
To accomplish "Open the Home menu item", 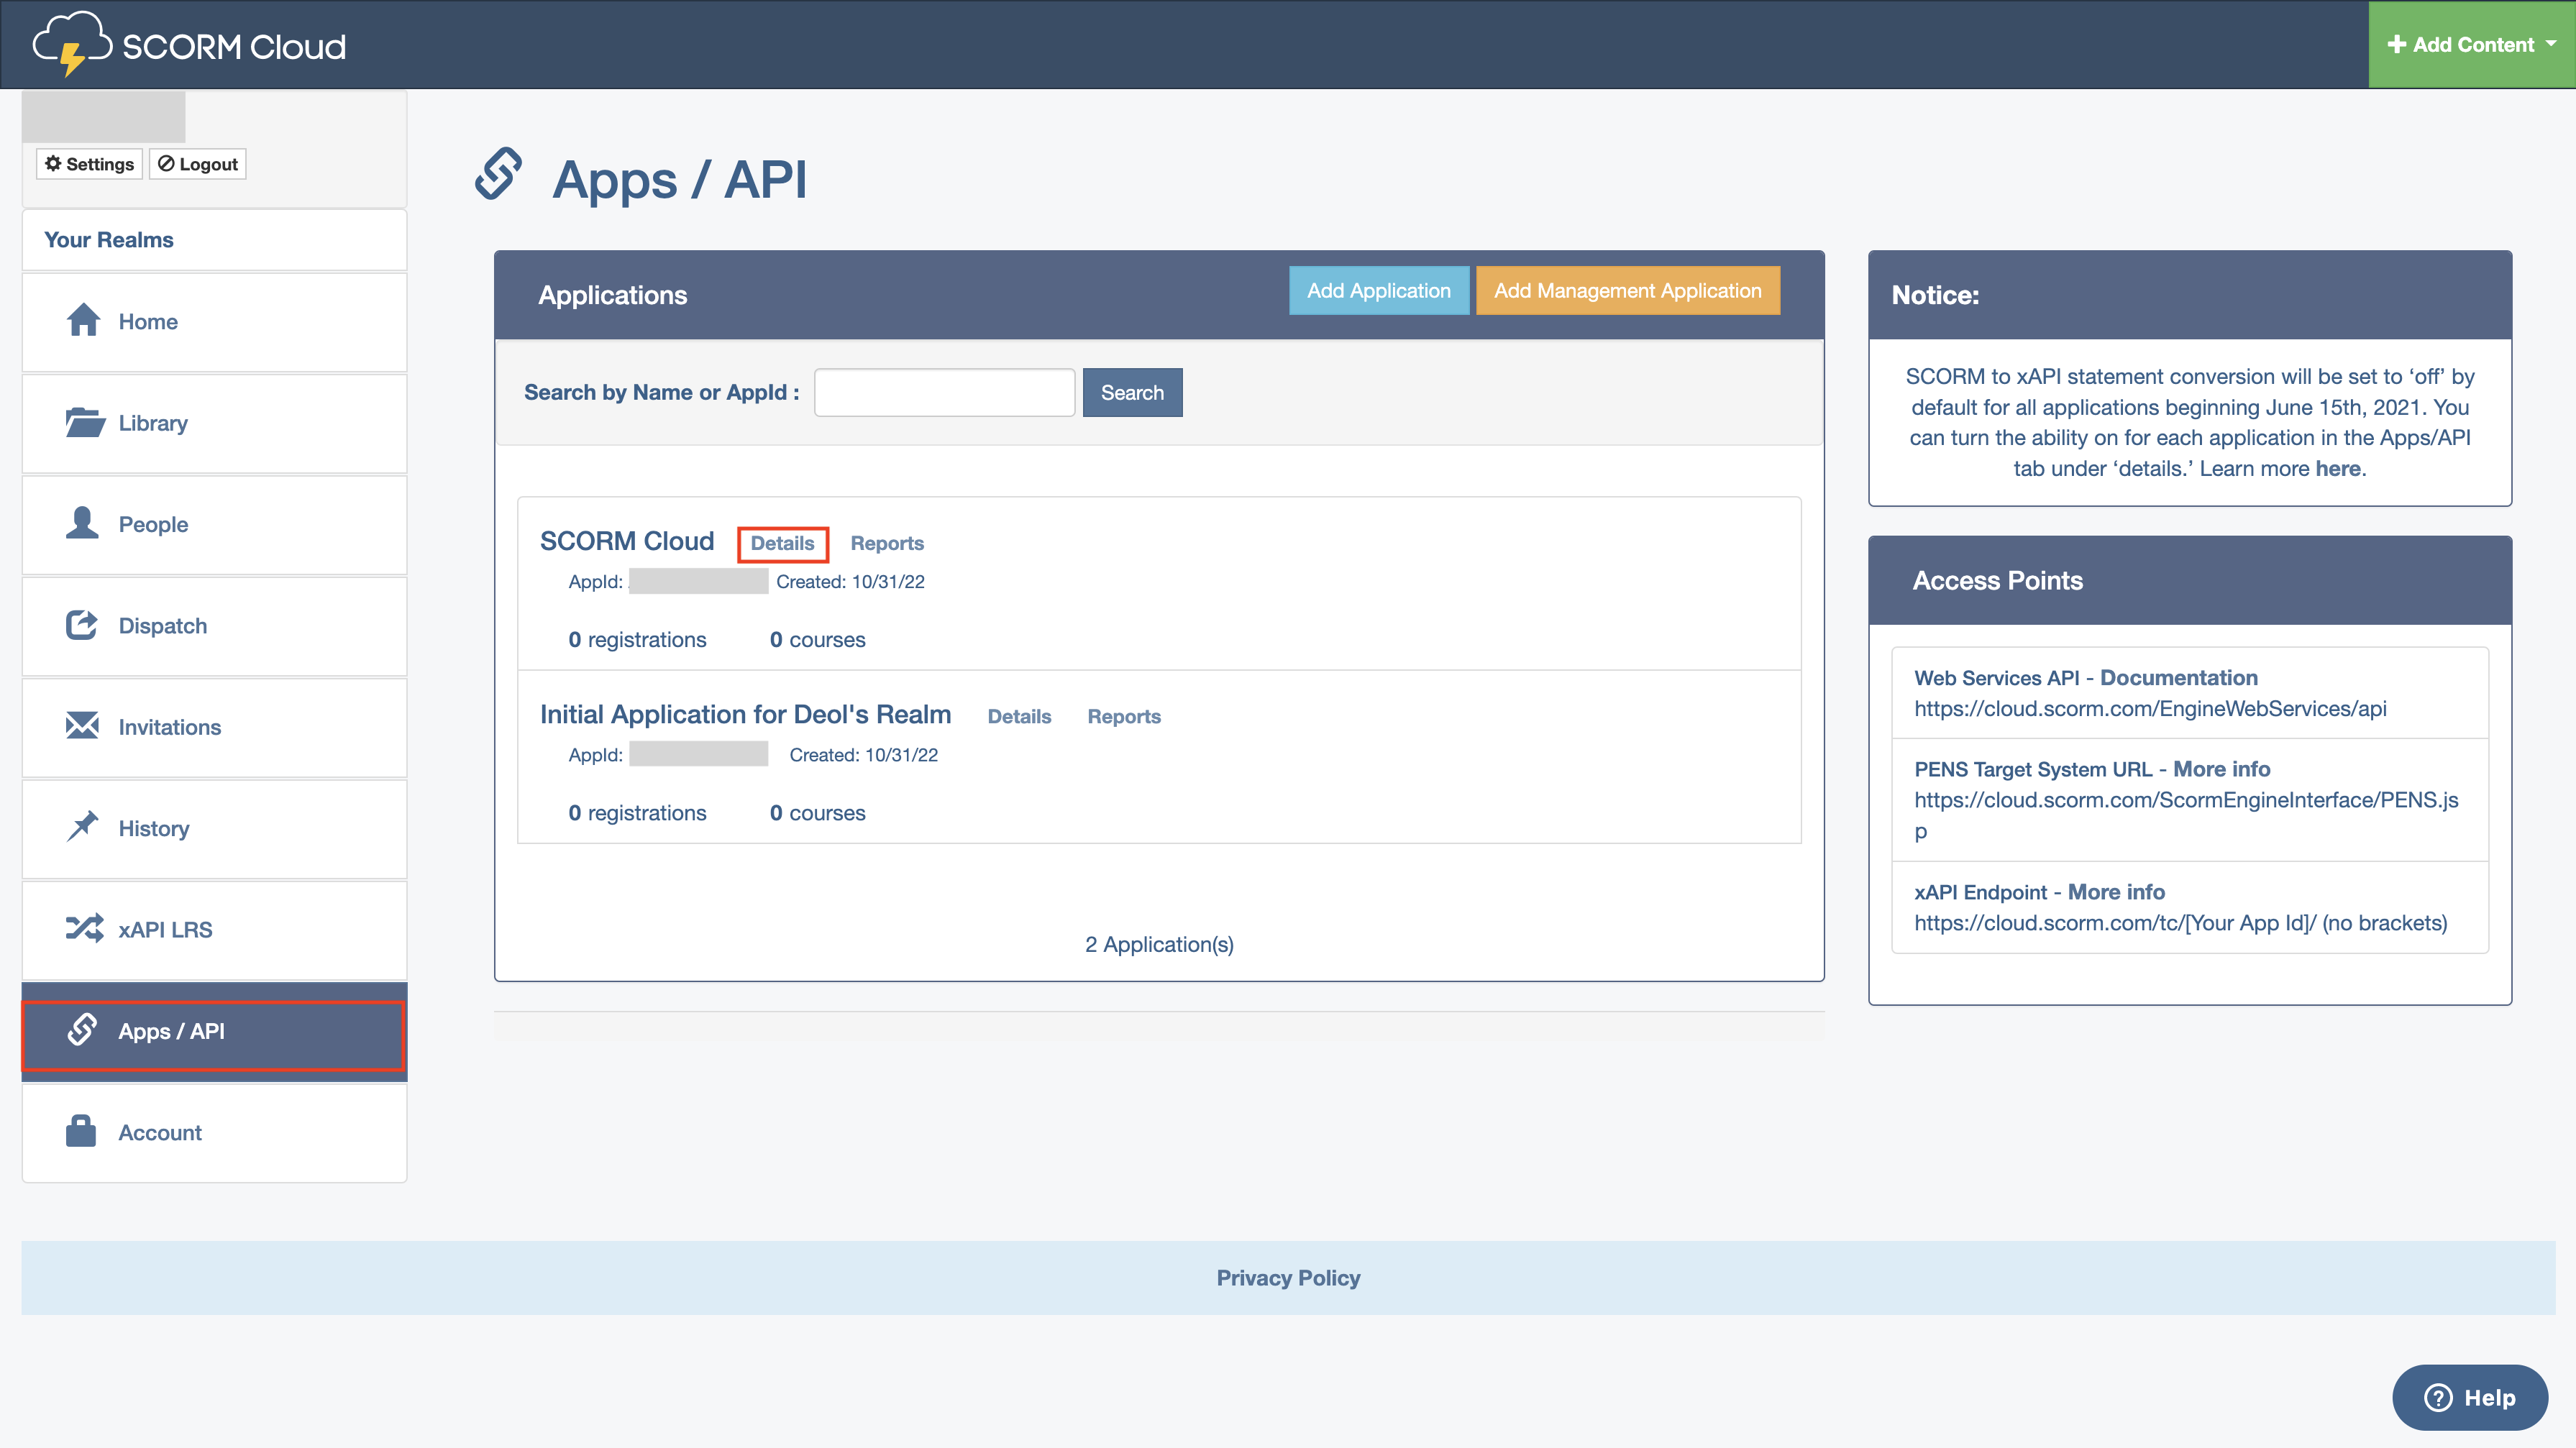I will pos(214,322).
